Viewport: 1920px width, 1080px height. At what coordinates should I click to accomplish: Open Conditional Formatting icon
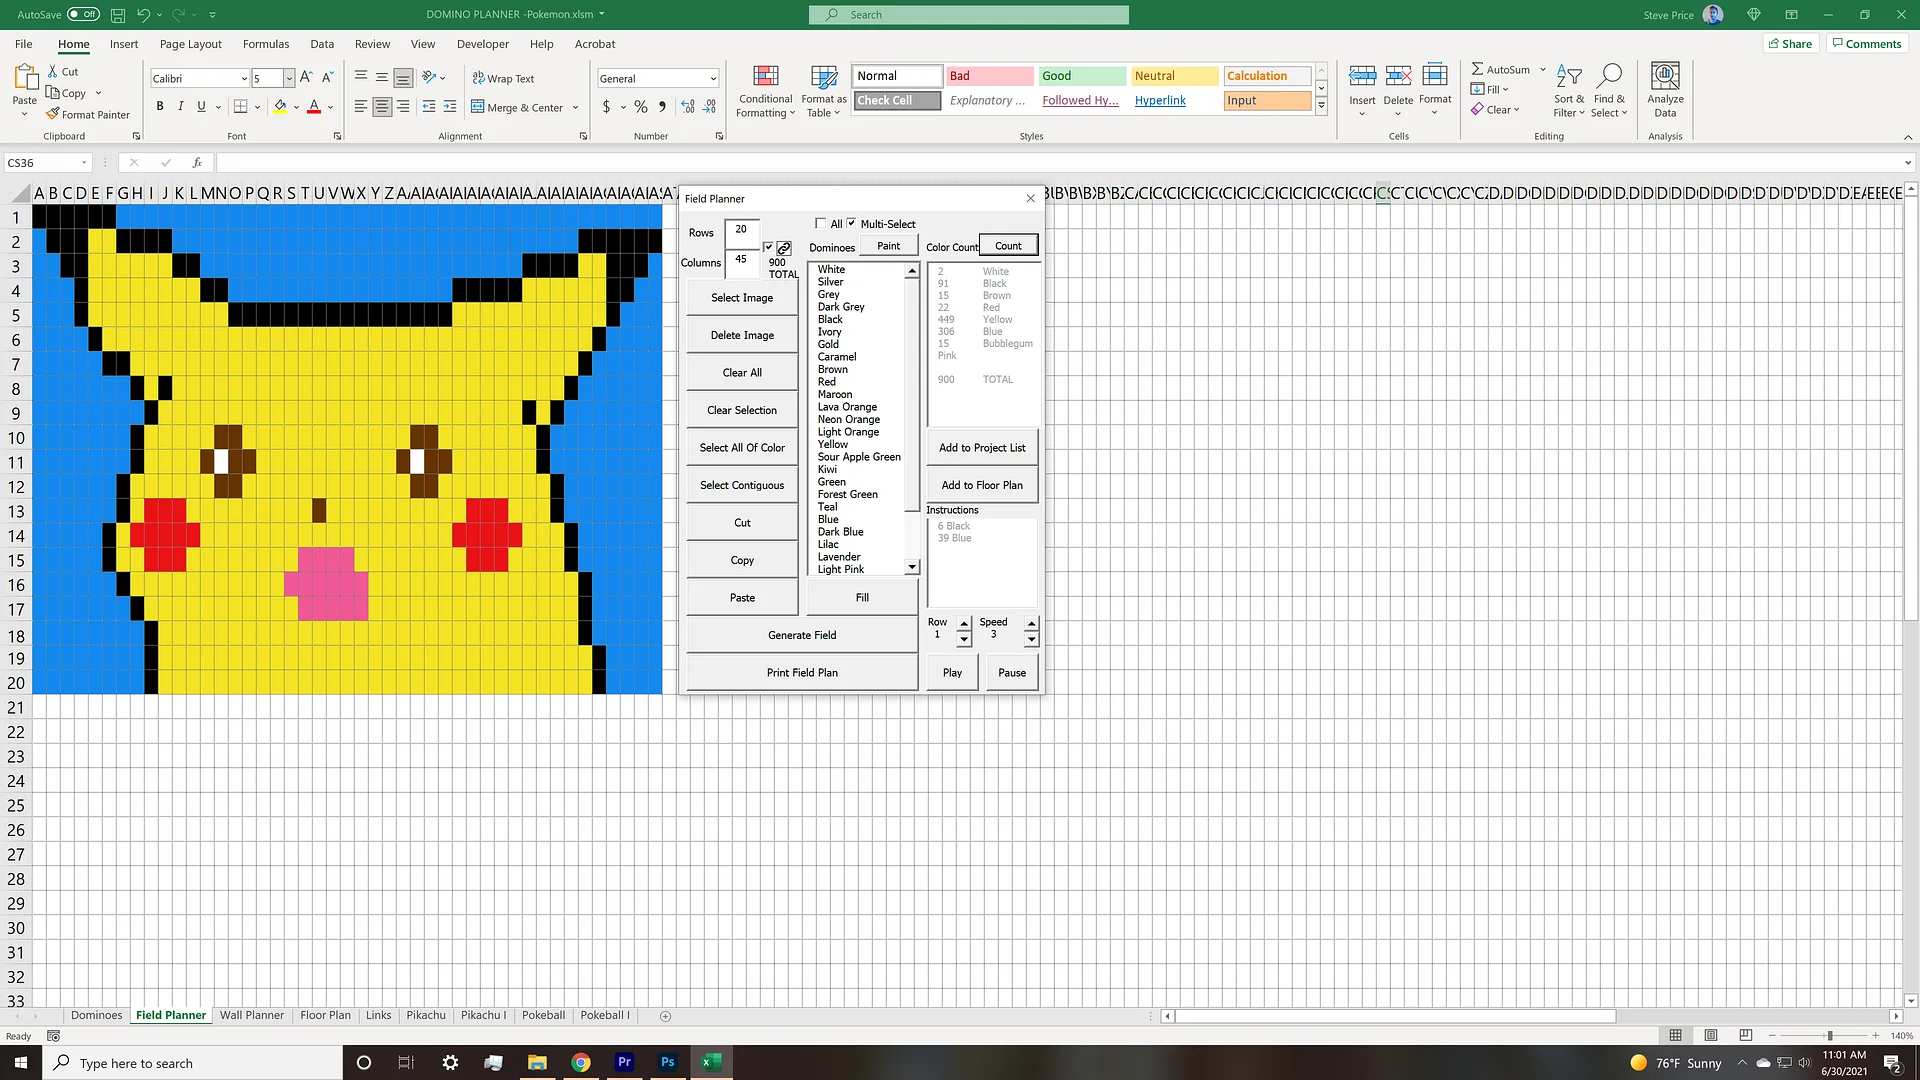tap(766, 77)
